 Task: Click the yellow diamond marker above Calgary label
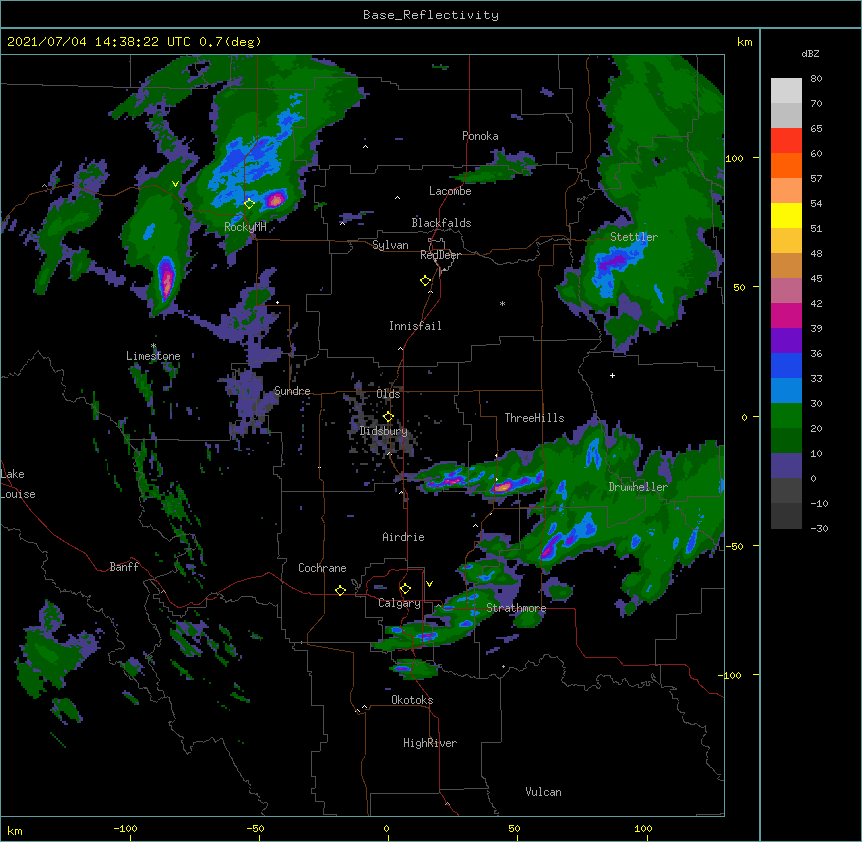(405, 589)
